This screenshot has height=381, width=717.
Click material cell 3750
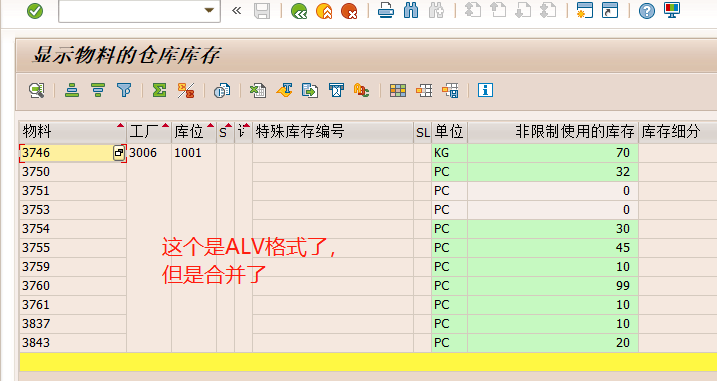(73, 172)
